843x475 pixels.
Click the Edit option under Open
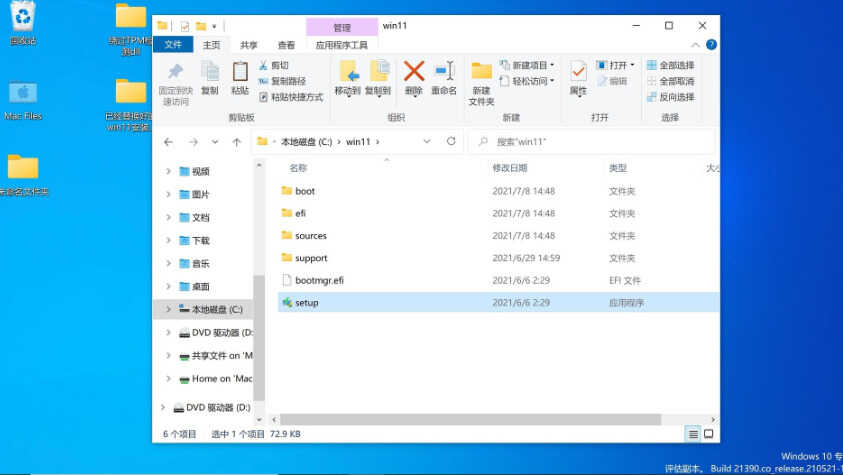point(612,81)
